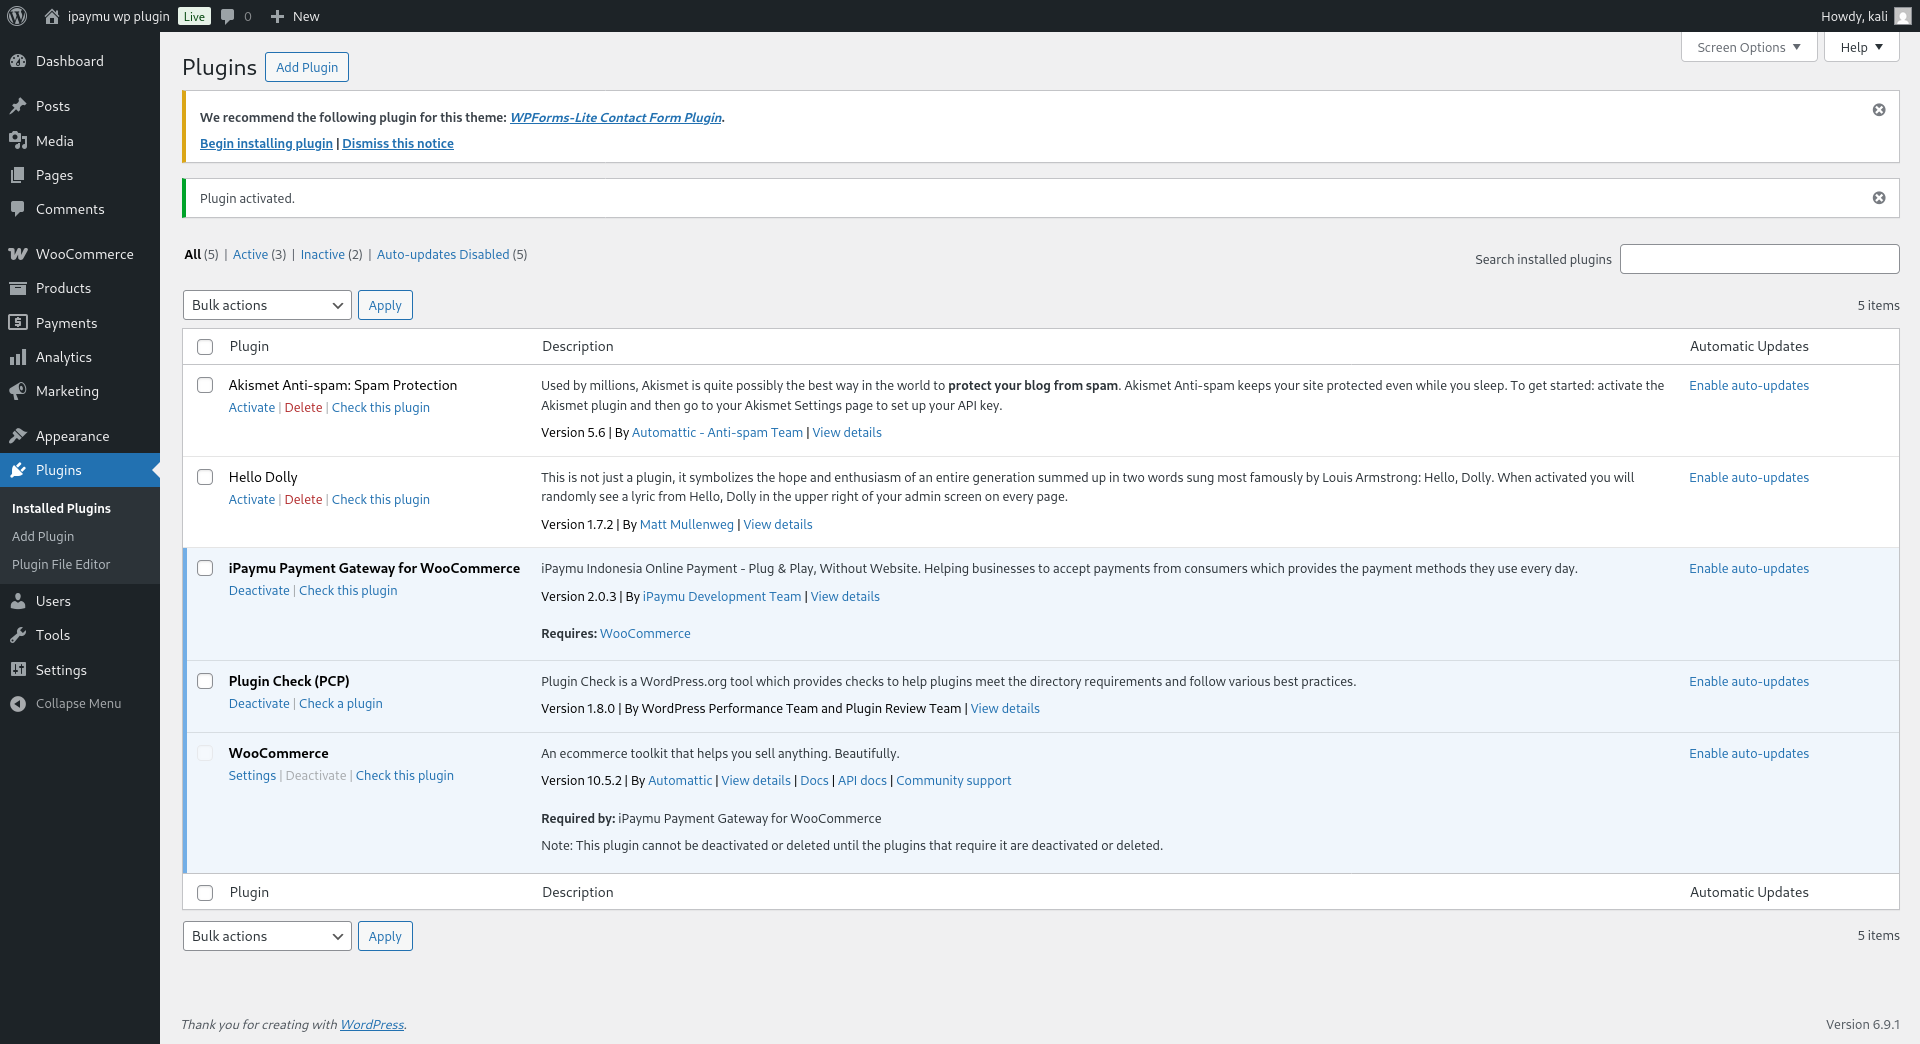1920x1044 pixels.
Task: Select the Hello Dolly plugin checkbox
Action: tap(205, 477)
